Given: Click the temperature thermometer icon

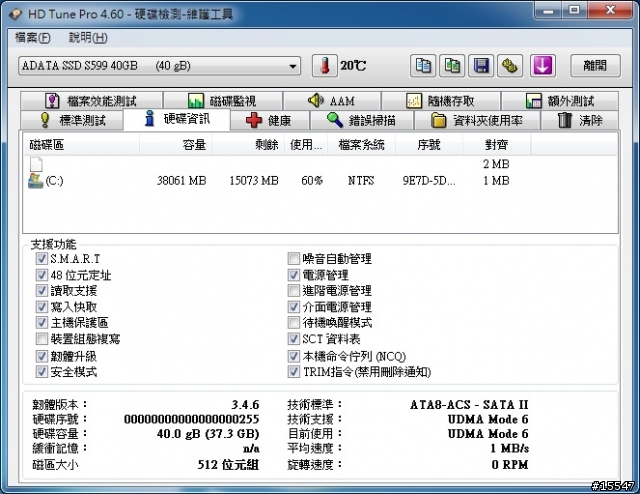Looking at the screenshot, I should 324,66.
